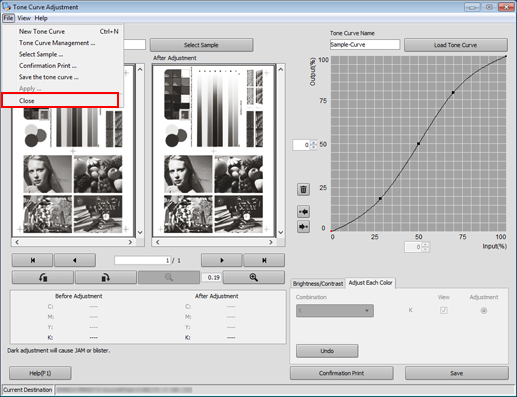Viewport: 517px width, 397px height.
Task: Open the File menu
Action: pyautogui.click(x=8, y=18)
